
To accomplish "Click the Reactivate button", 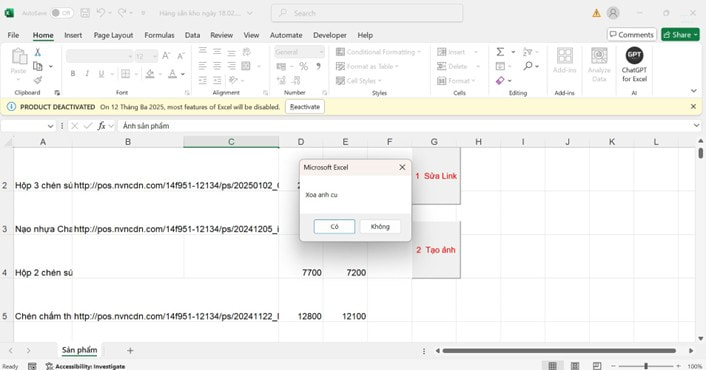I will pyautogui.click(x=305, y=107).
